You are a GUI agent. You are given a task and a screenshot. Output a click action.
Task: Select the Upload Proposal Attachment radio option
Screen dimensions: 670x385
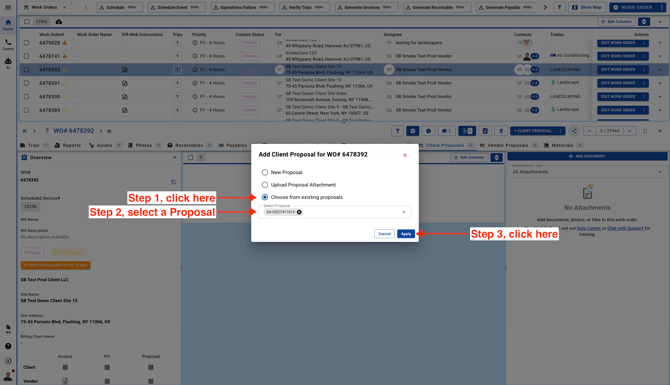[x=264, y=185]
